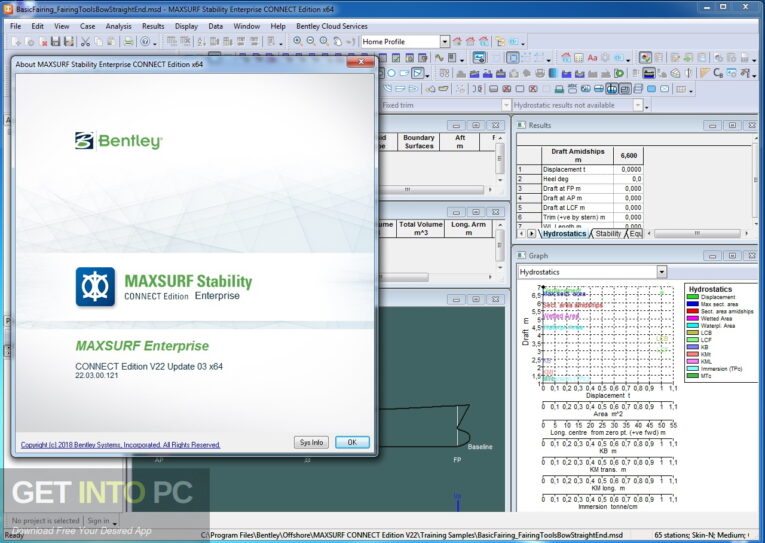Click the Copy icon in the toolbar
The image size is (765, 543).
98,42
